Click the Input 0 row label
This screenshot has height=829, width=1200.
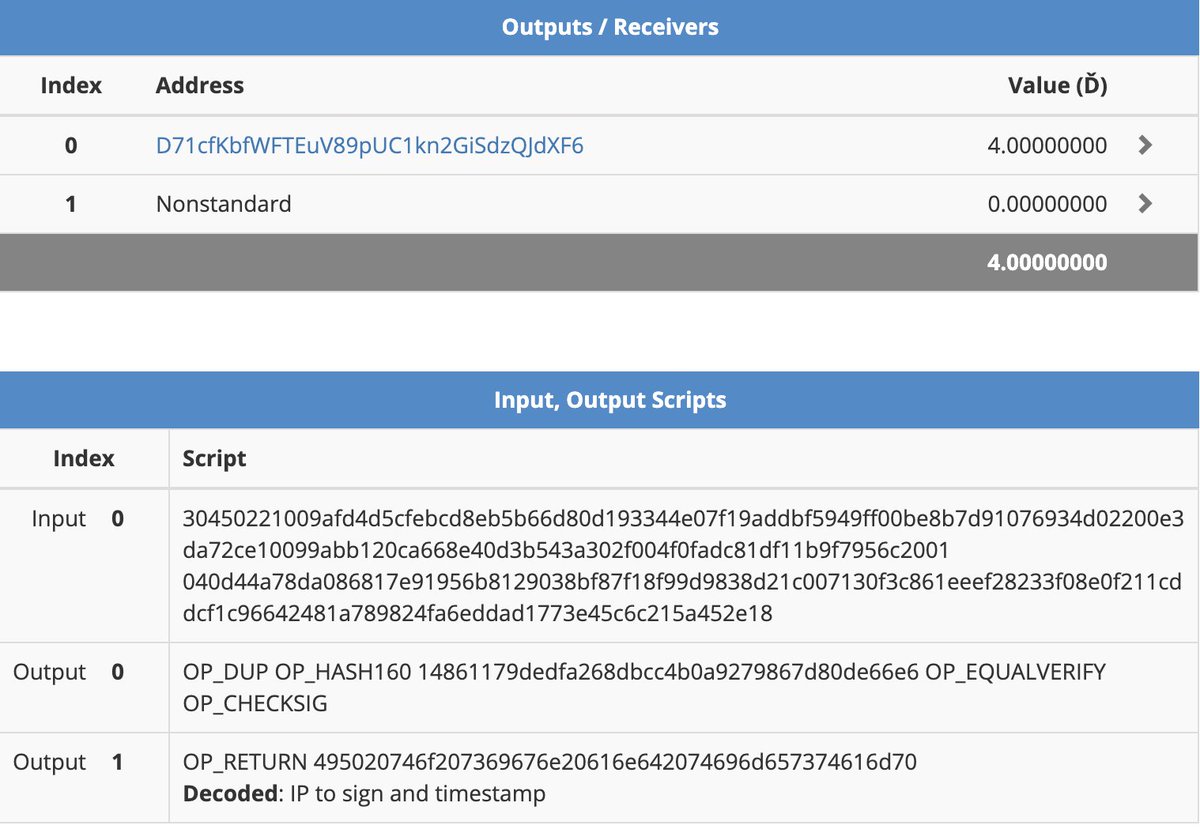(85, 519)
